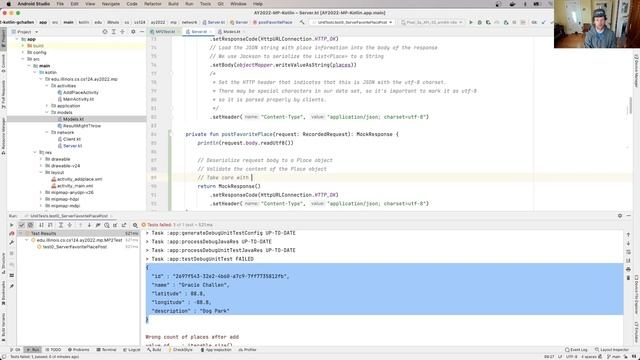Click the Structure side tool tab
Screen dimensions: 640x360
[x=3, y=263]
